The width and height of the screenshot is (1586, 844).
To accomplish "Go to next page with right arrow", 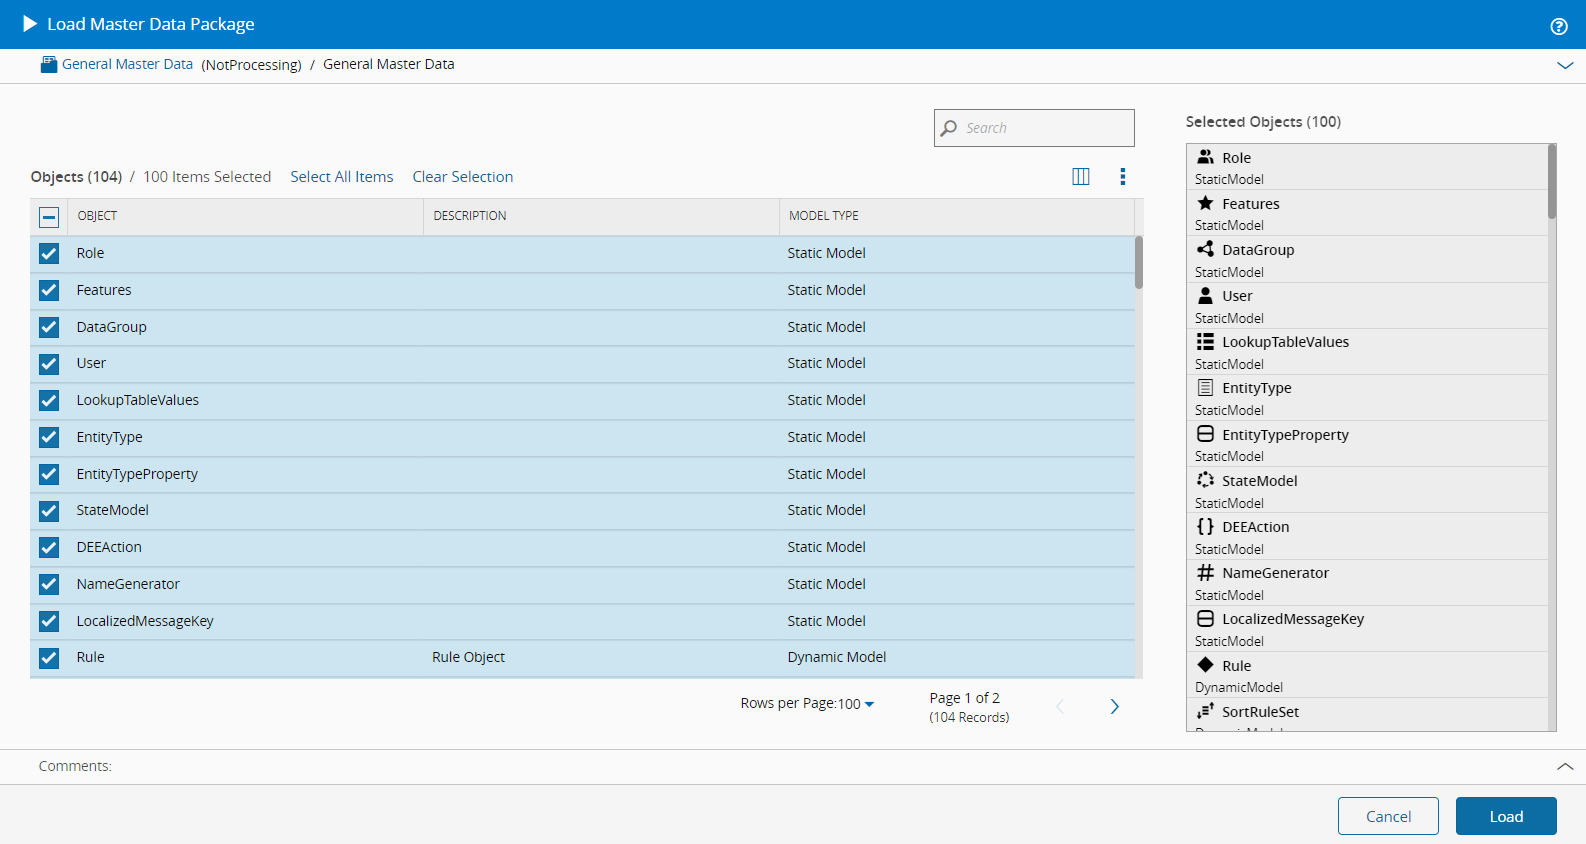I will [1114, 707].
